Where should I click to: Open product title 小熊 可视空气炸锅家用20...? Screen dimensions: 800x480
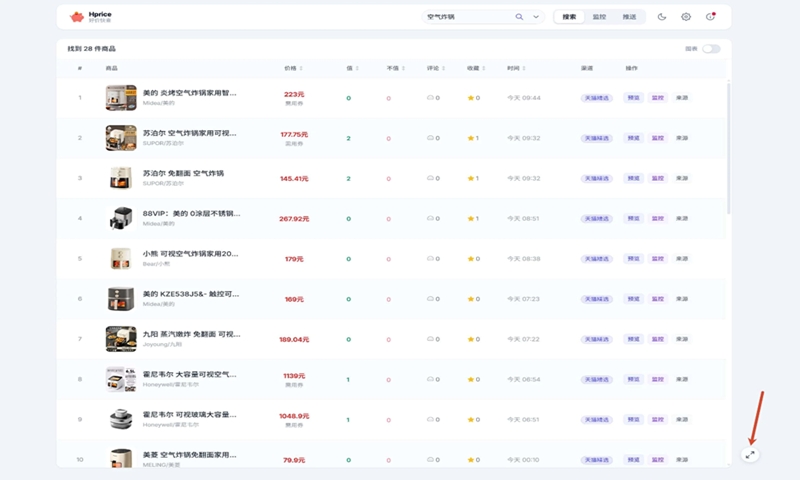pos(190,254)
